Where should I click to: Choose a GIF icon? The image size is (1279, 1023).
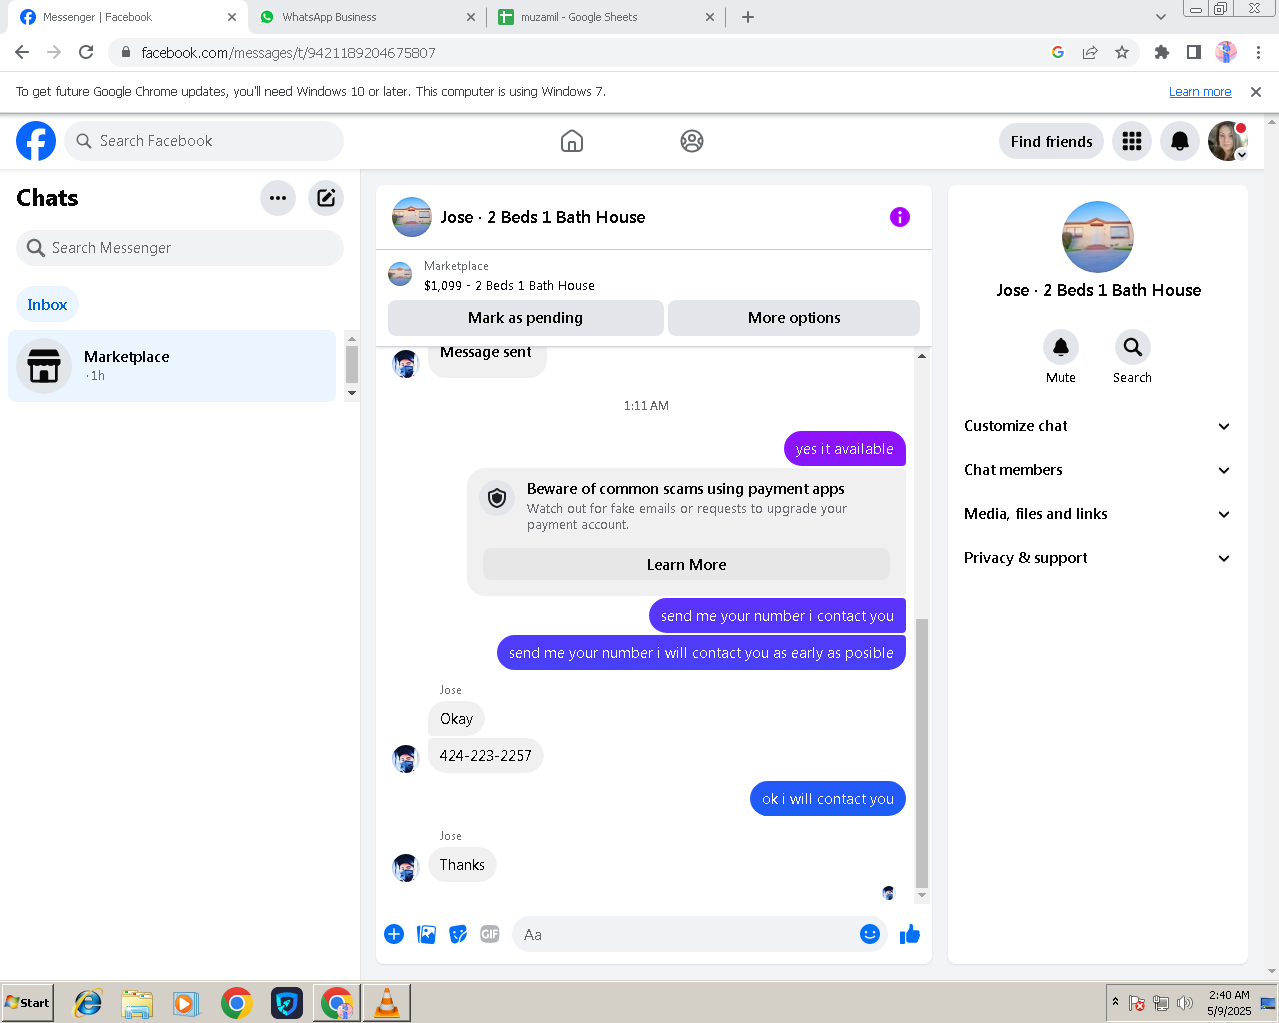tap(490, 934)
